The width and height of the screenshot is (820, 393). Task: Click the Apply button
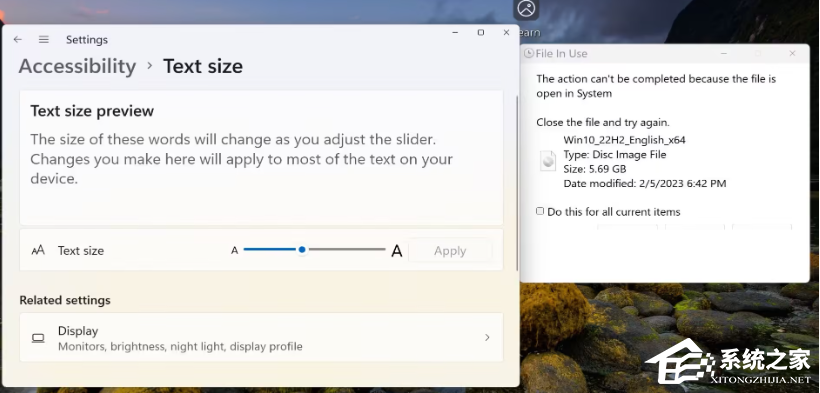coord(450,251)
